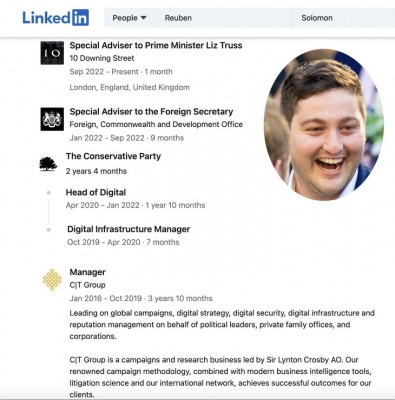Open Special Adviser to Prime Minister Liz Truss

pyautogui.click(x=156, y=45)
